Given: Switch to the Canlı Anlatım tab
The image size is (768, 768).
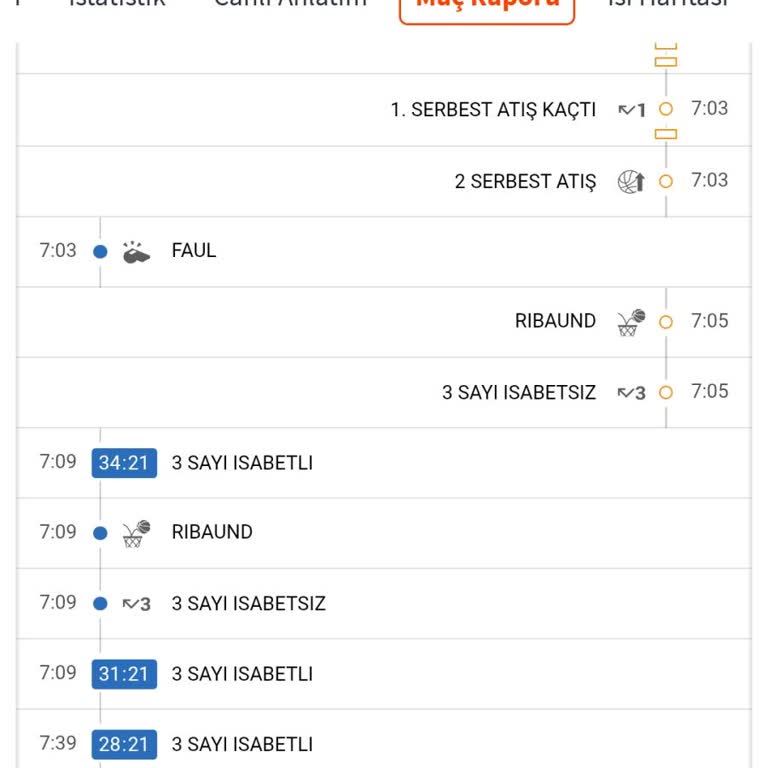Looking at the screenshot, I should [x=290, y=4].
